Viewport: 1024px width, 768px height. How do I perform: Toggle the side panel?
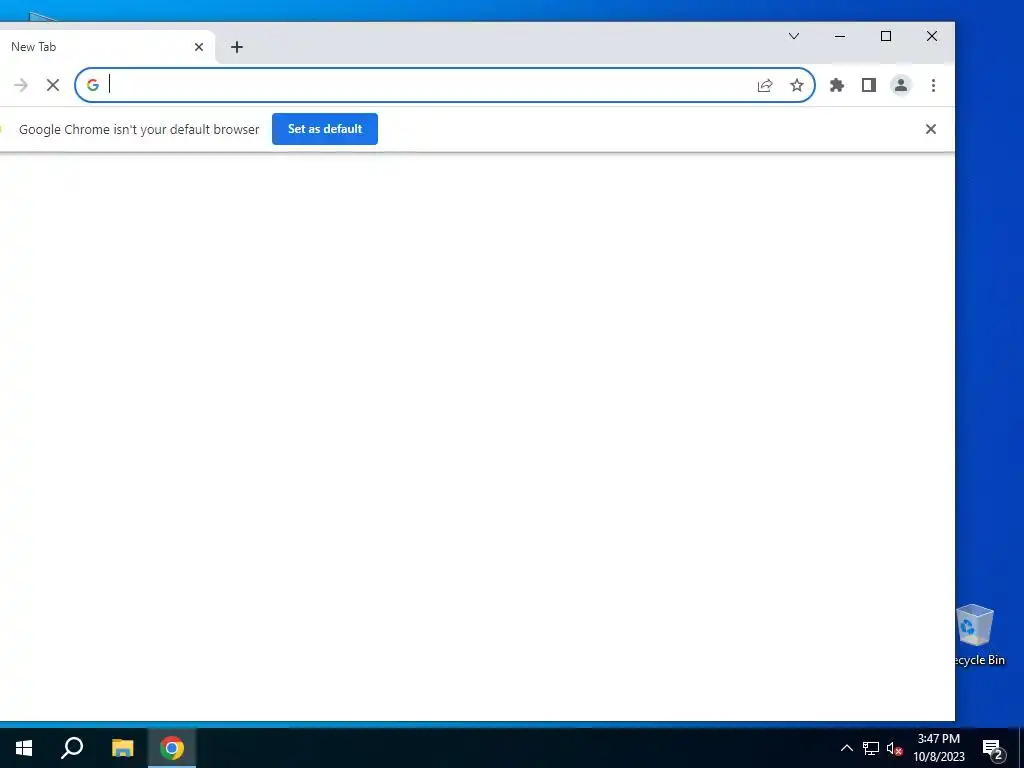[x=869, y=85]
